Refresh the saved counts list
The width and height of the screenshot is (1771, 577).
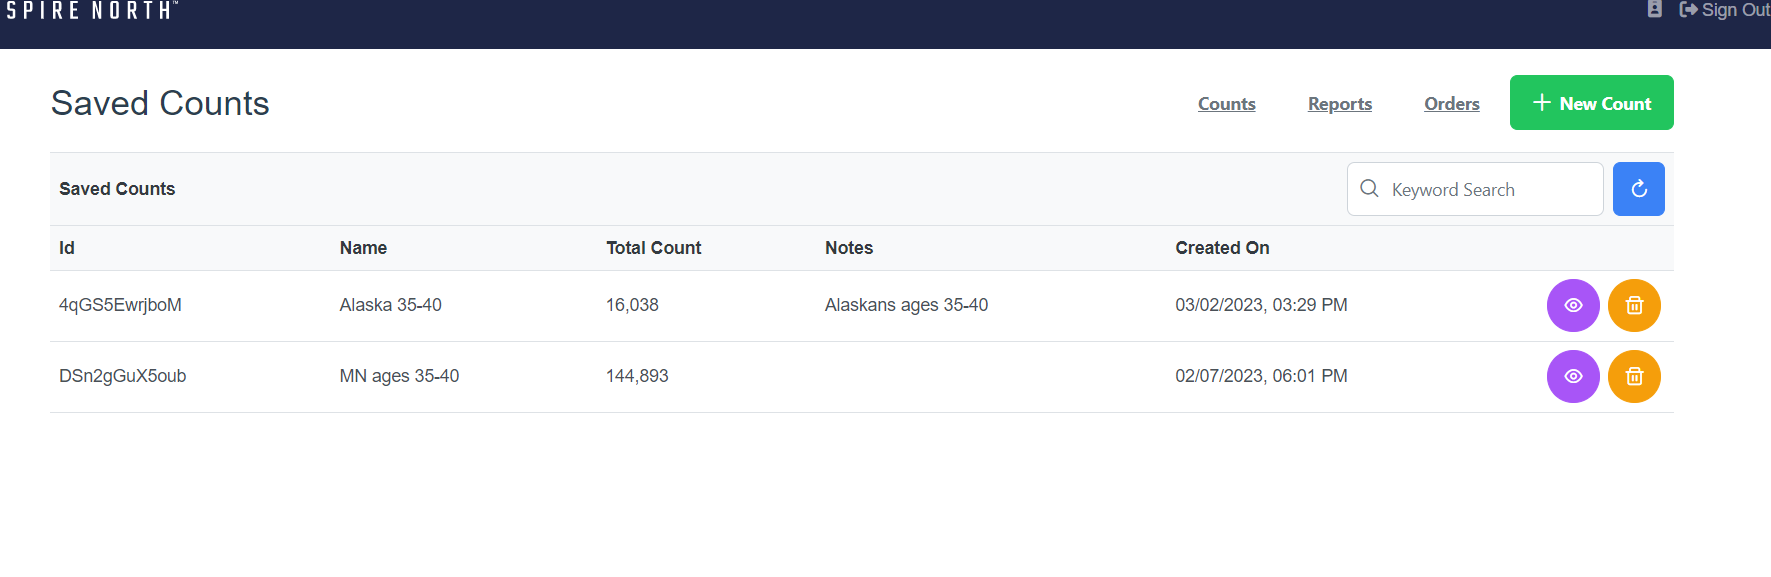tap(1638, 189)
